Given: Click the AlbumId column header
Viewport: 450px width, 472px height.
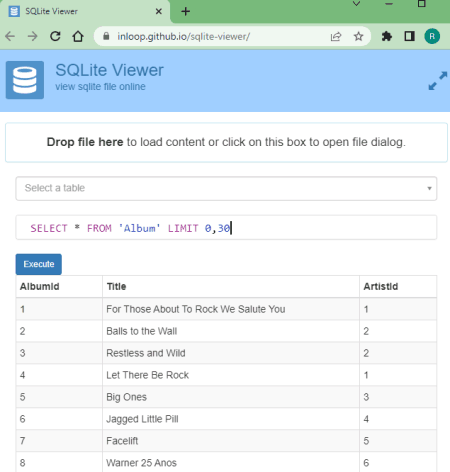Looking at the screenshot, I should point(59,286).
